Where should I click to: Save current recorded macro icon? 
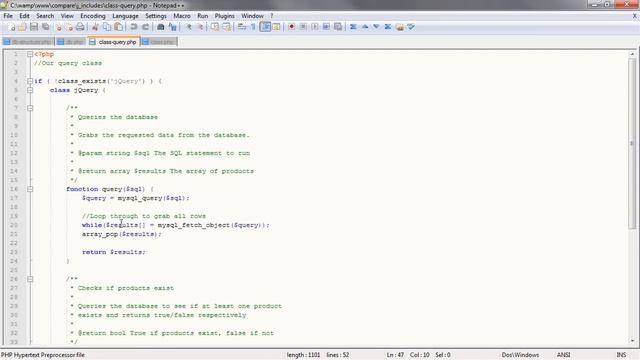[x=338, y=27]
